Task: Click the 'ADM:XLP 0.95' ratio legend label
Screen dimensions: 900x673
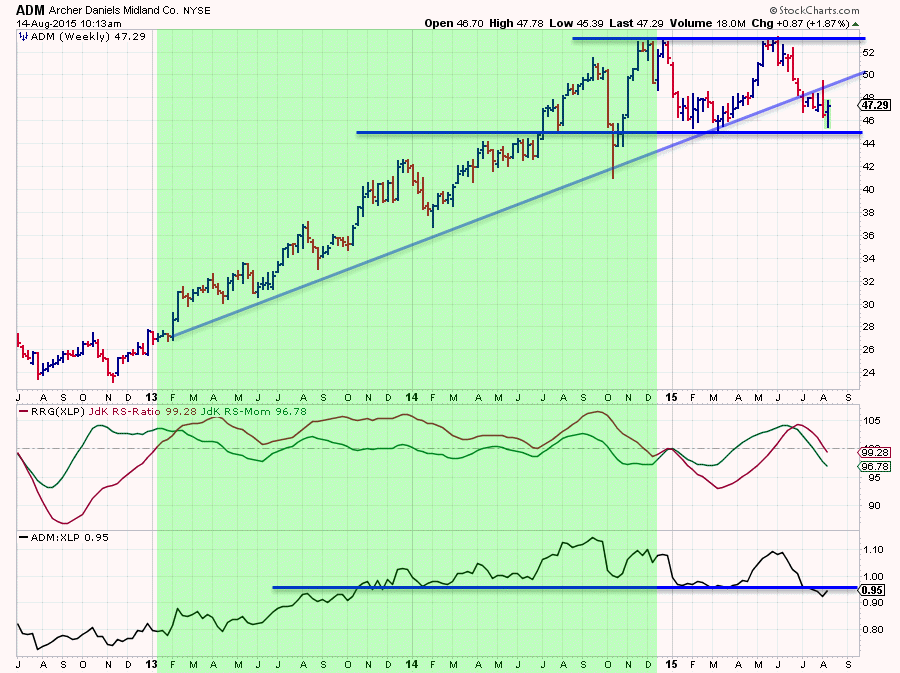Action: pos(69,538)
